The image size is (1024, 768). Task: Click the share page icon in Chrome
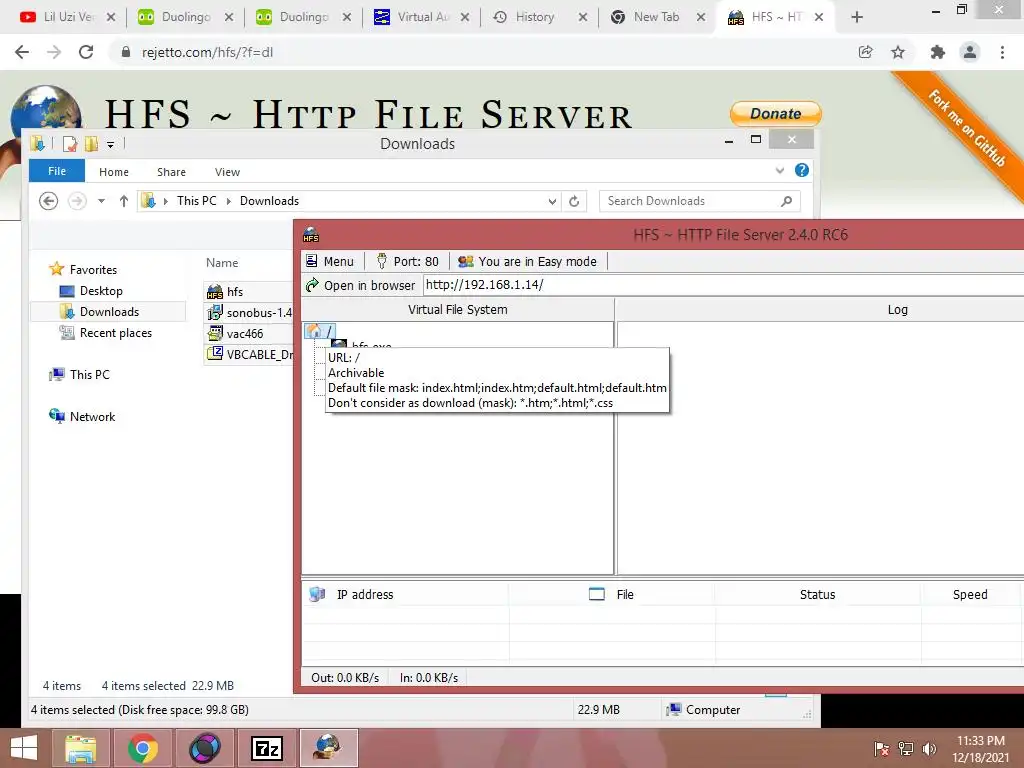[865, 52]
